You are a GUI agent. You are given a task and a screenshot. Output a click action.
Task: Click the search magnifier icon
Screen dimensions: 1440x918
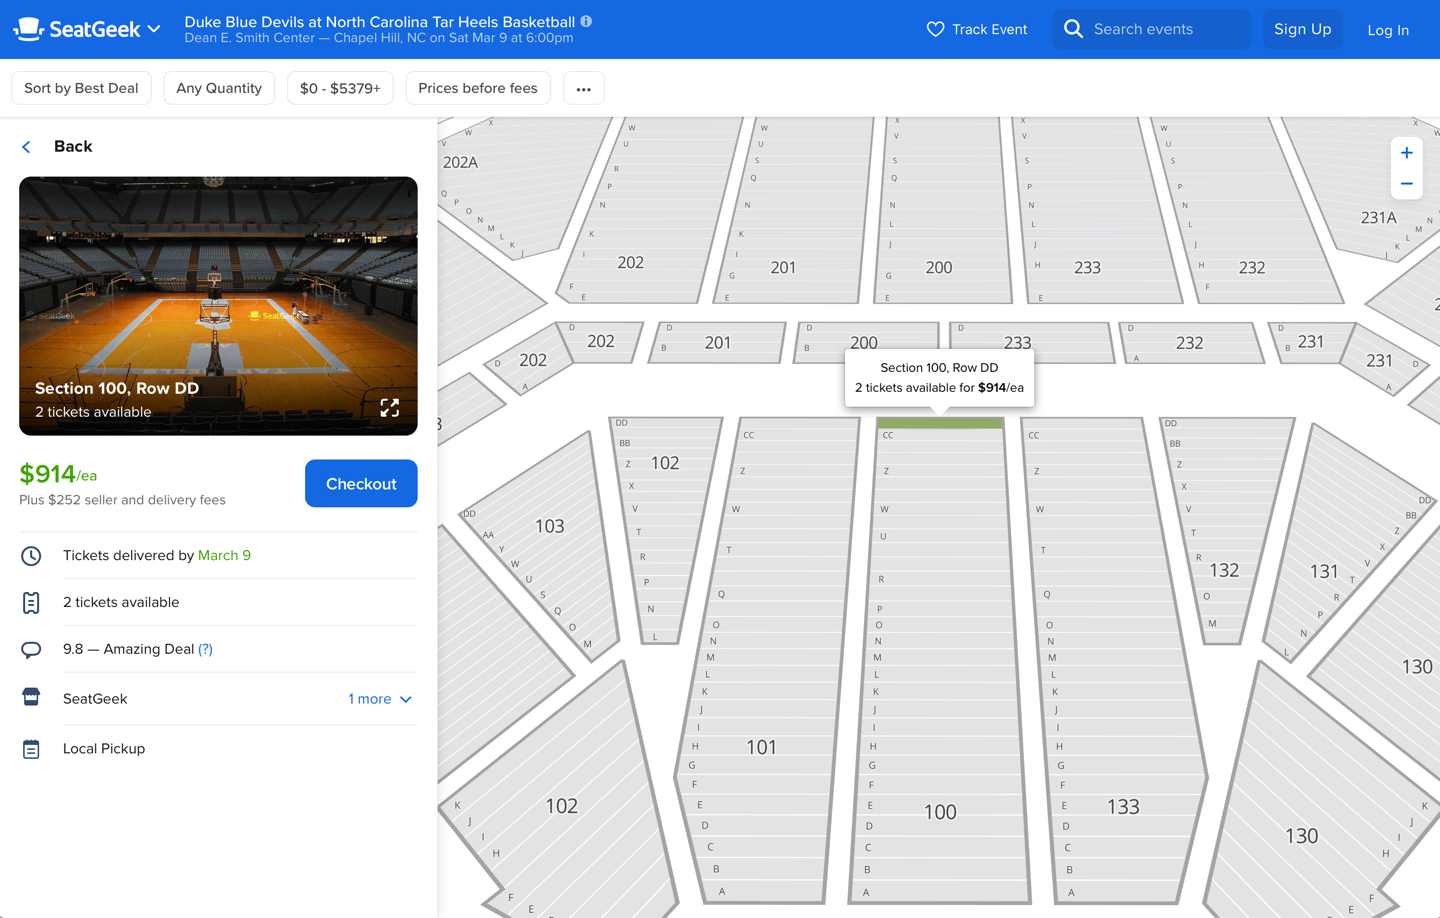pos(1073,29)
